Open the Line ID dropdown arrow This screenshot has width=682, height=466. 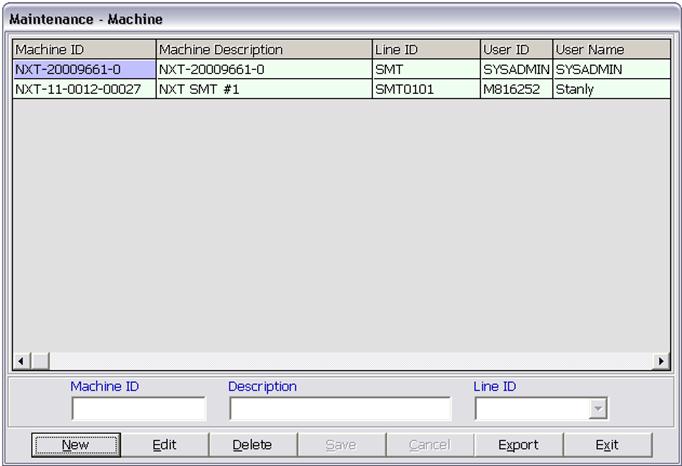[x=598, y=409]
